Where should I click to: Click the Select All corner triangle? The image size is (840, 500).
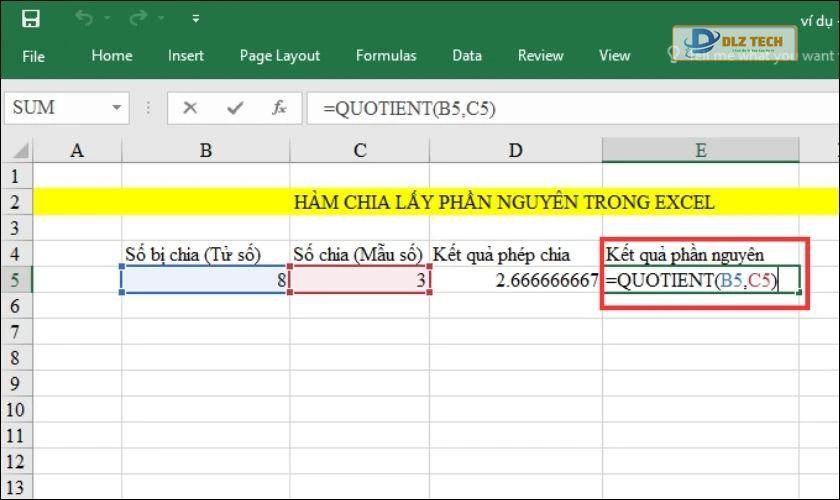[x=20, y=150]
